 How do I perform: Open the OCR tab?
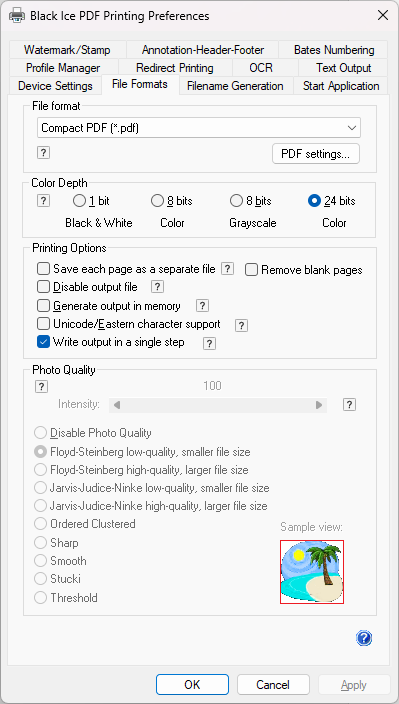tap(261, 68)
